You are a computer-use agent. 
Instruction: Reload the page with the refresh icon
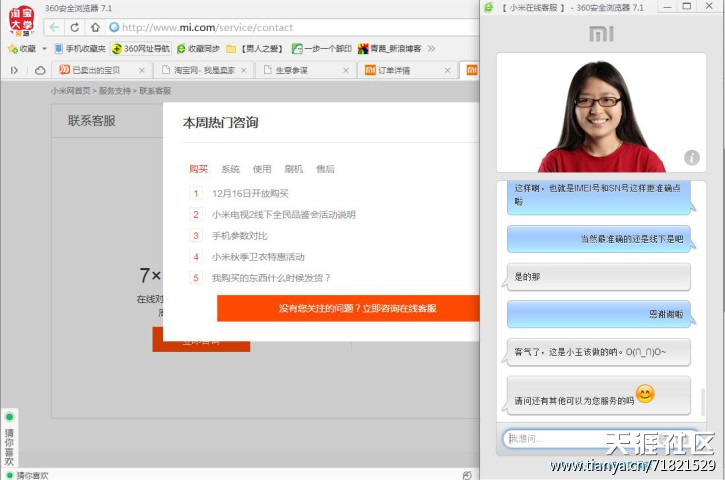(74, 27)
